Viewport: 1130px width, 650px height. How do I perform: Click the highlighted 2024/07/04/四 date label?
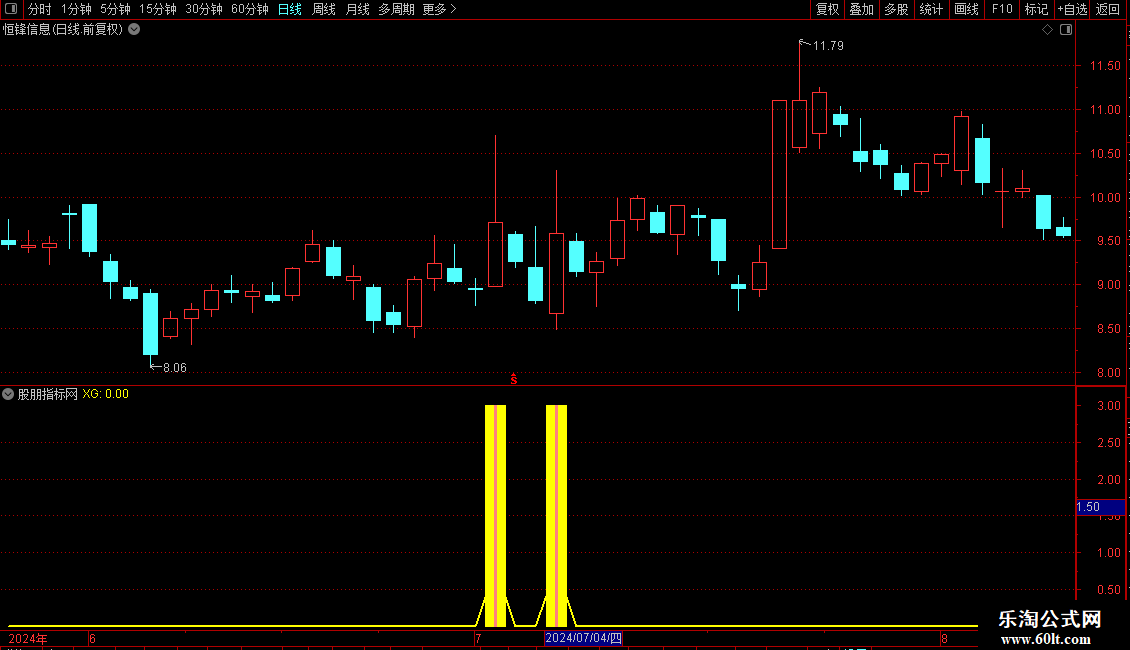[583, 638]
